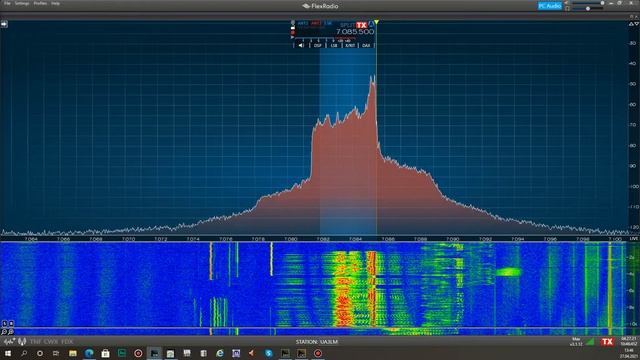The image size is (640, 360).
Task: Click second status bar icon beside waveform
Action: [22, 341]
